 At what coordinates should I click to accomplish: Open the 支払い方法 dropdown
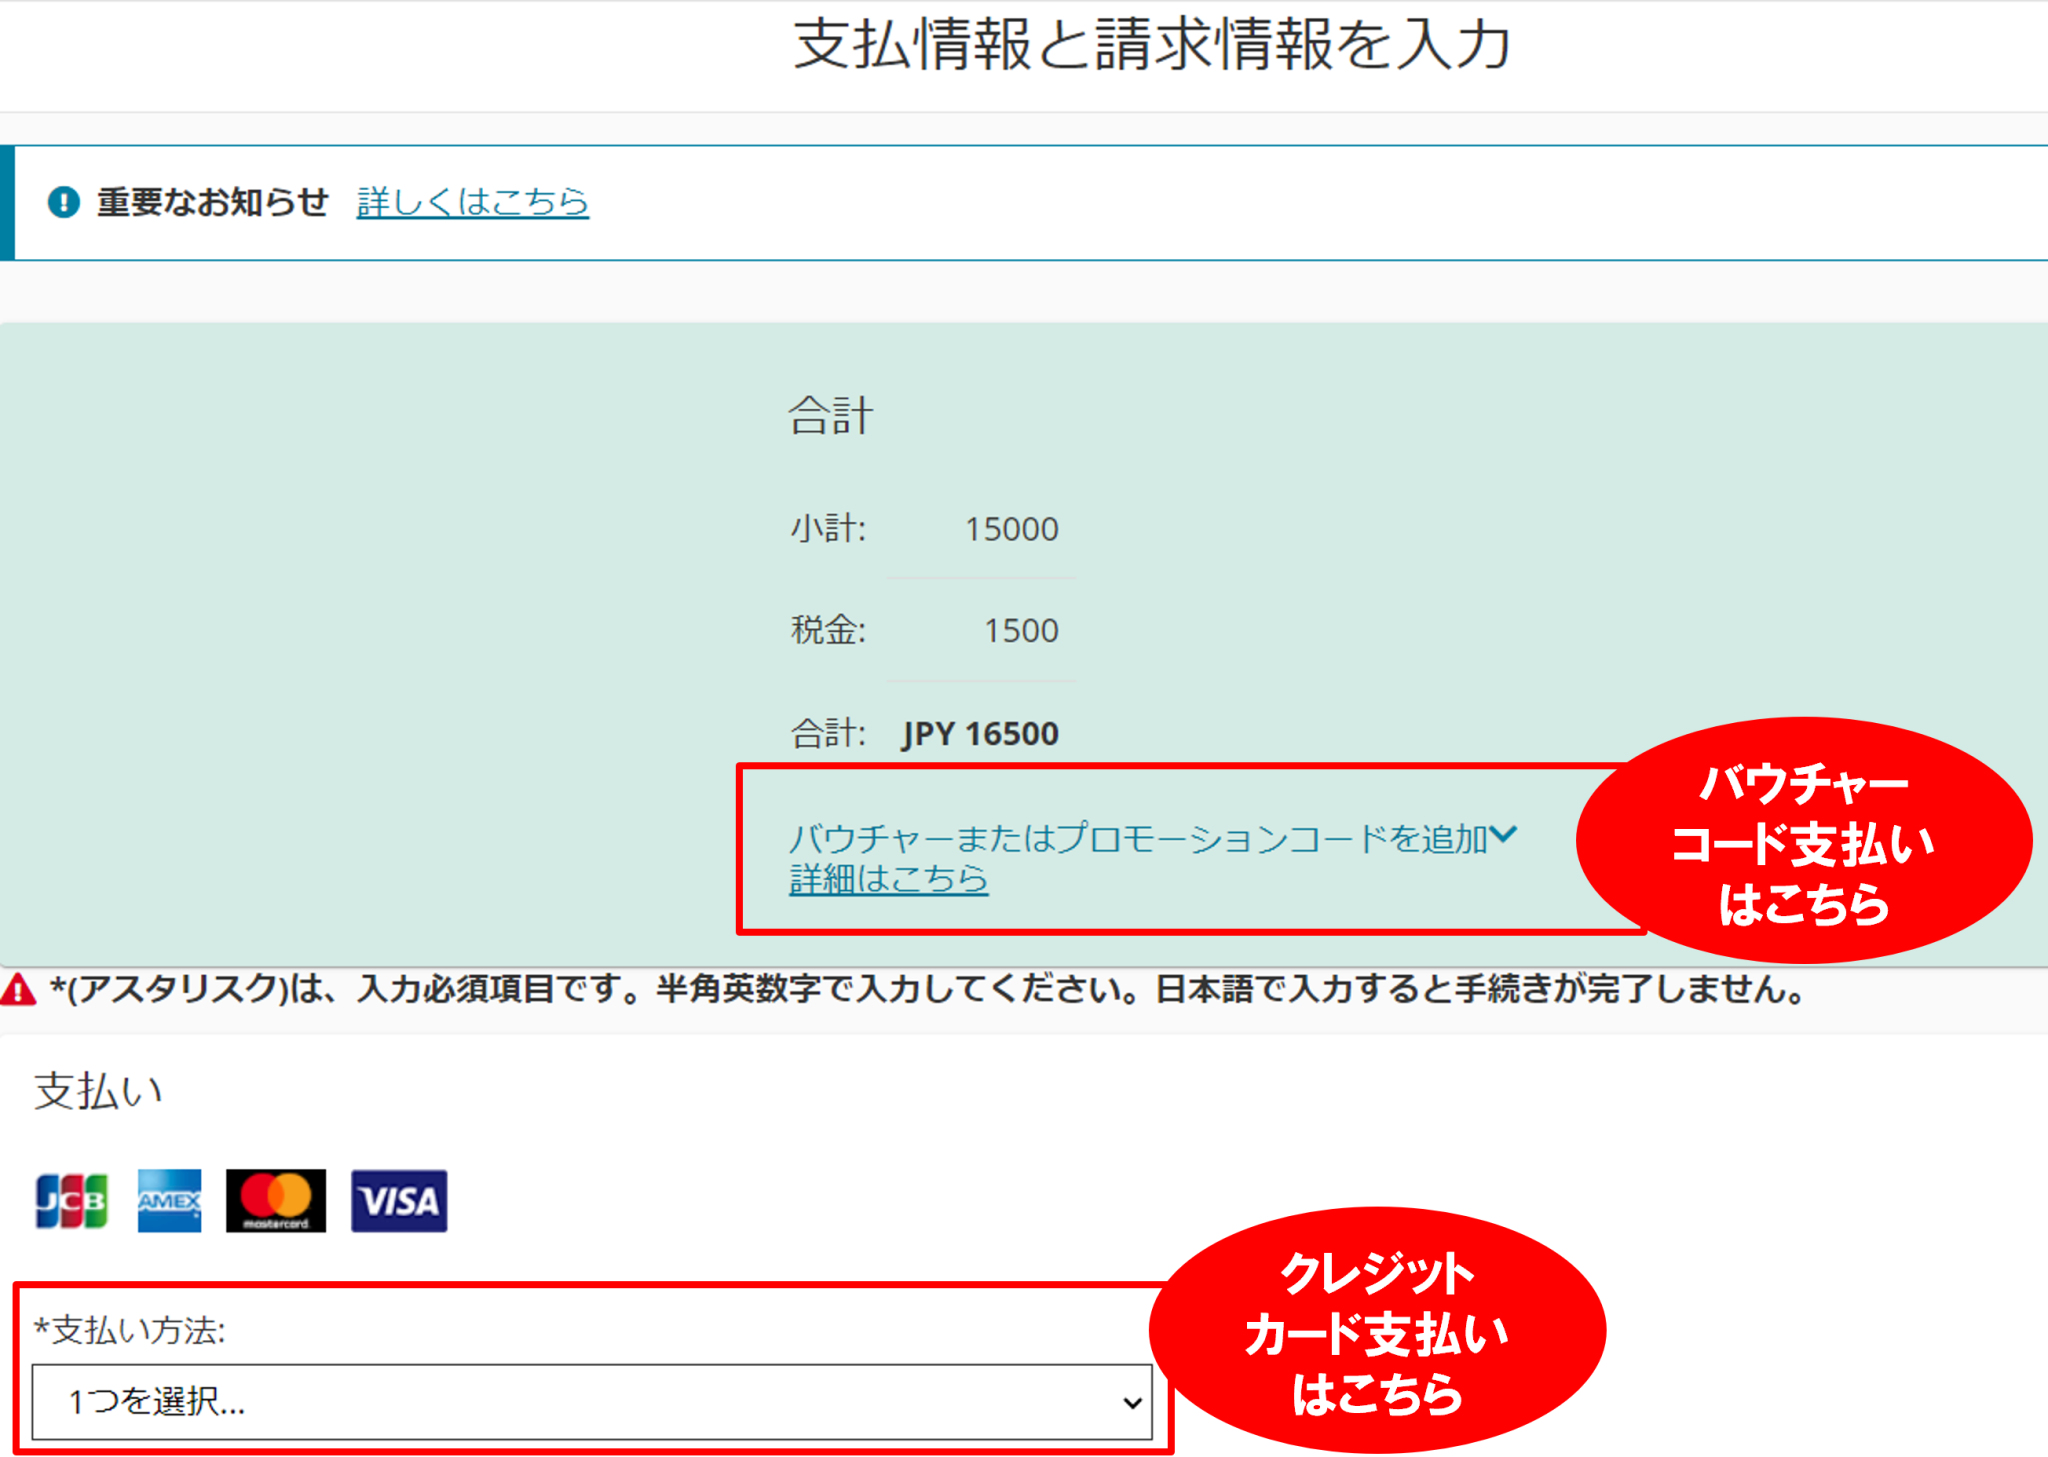point(590,1402)
